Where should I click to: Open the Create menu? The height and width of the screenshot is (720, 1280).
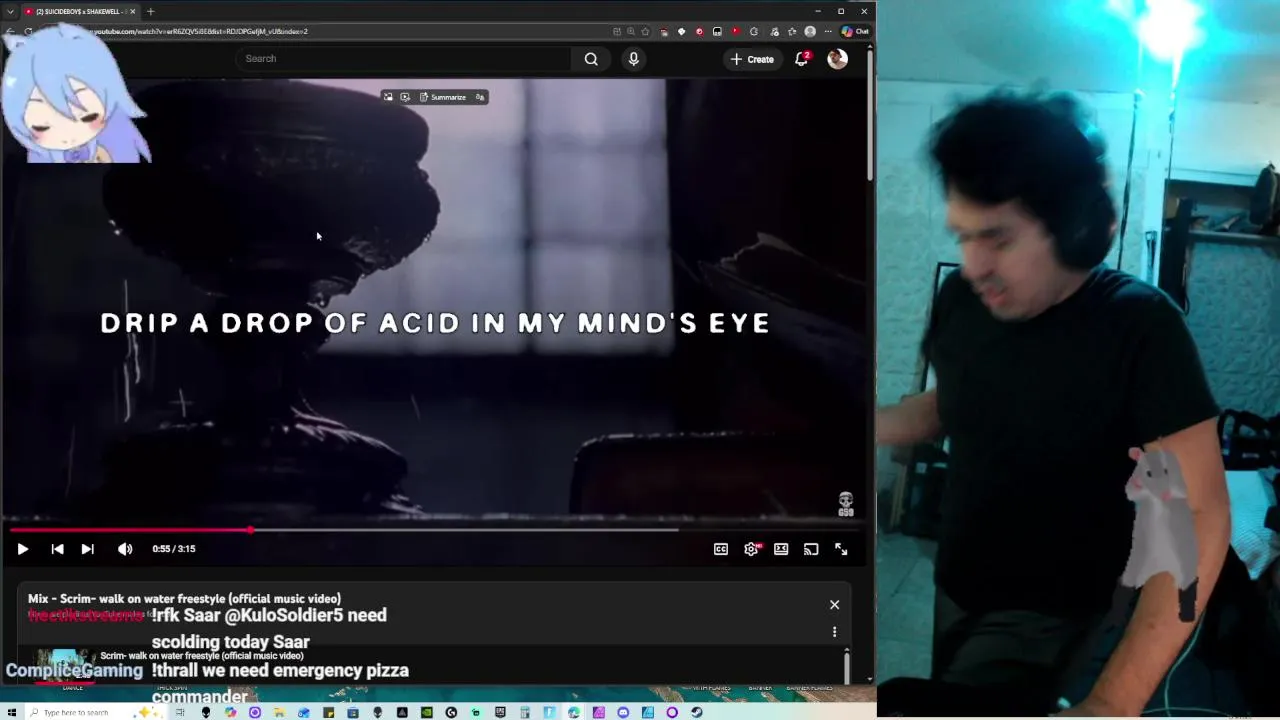click(752, 59)
